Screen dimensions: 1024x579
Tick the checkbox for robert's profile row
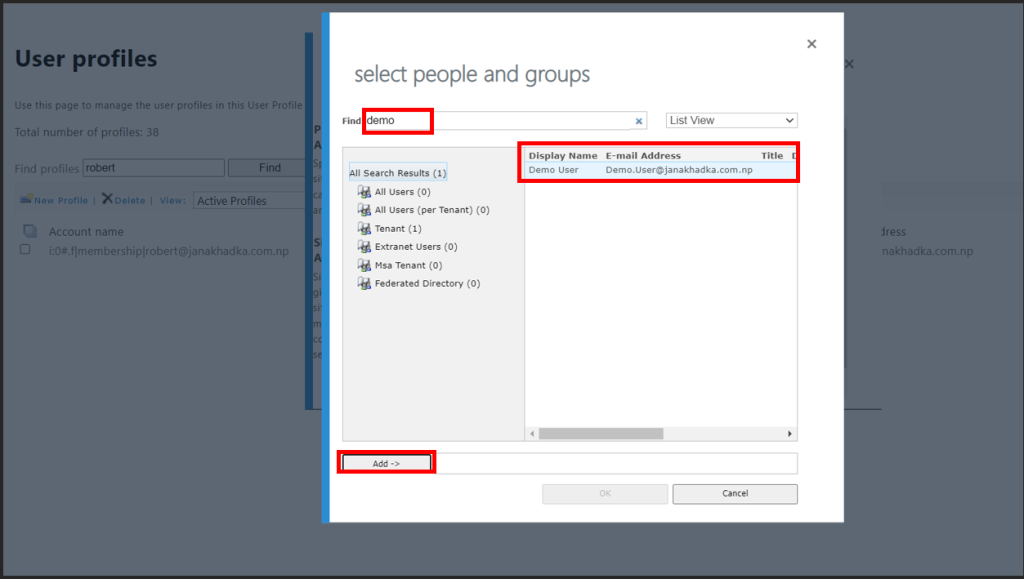25,249
